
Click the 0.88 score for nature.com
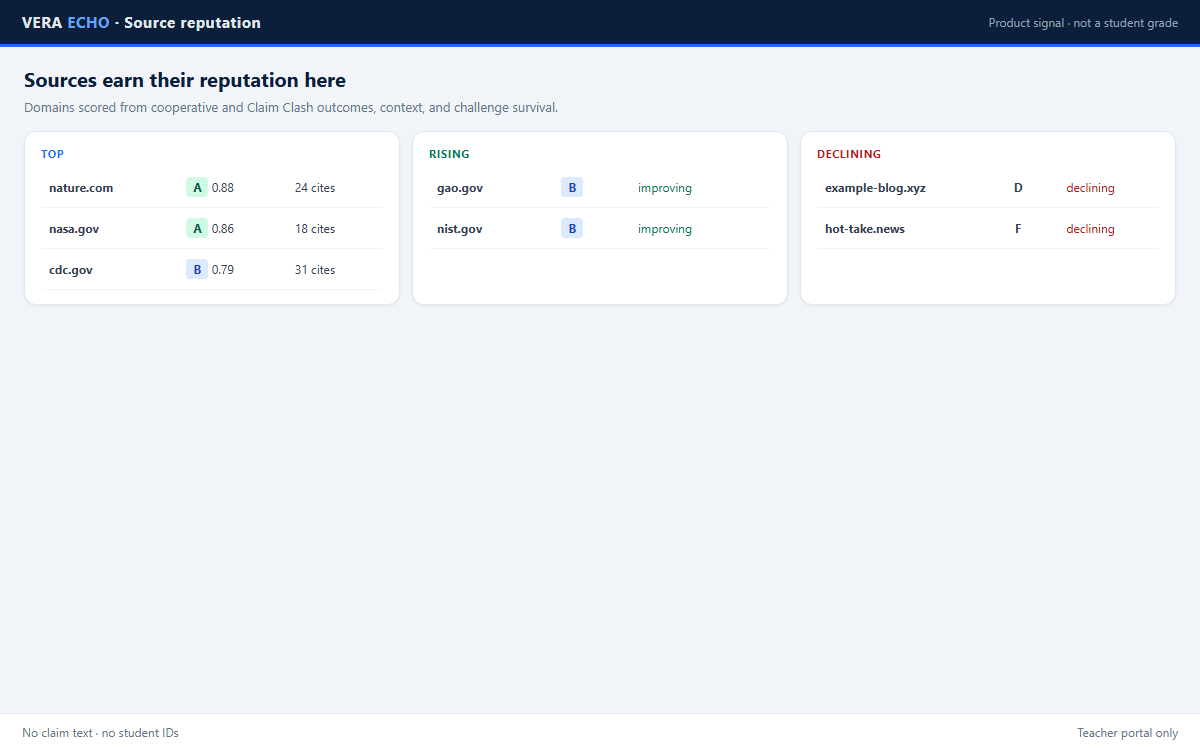223,188
